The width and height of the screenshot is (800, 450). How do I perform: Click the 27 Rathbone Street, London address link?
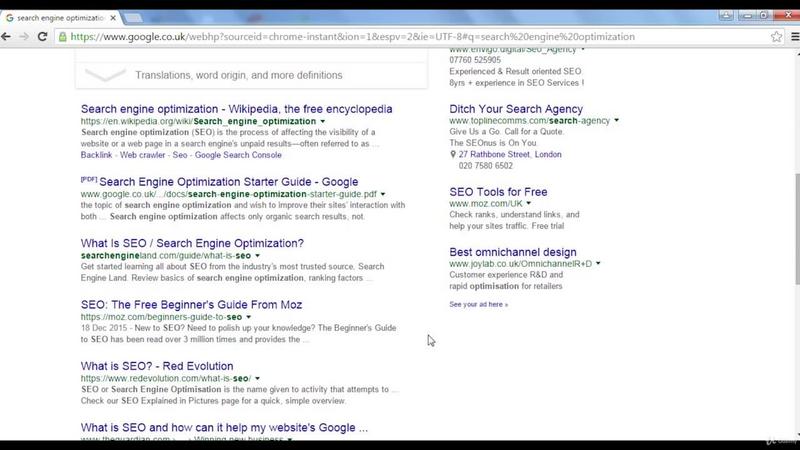tap(510, 154)
